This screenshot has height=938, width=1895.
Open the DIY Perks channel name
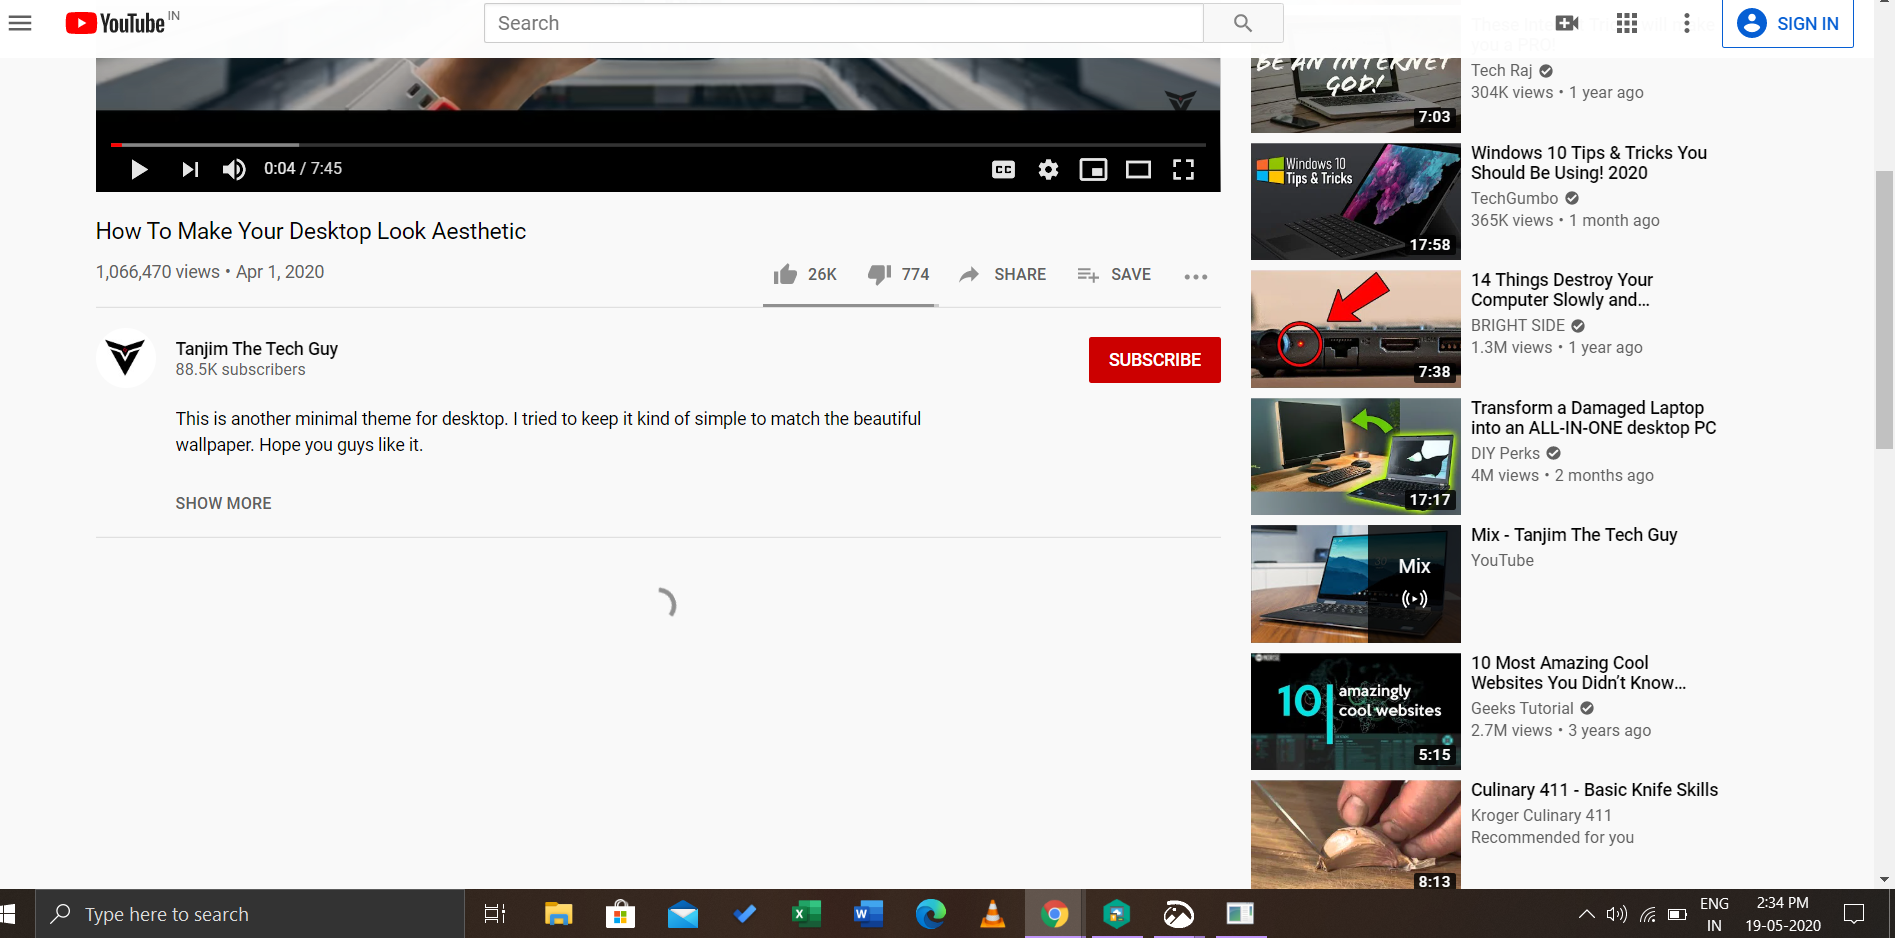pos(1506,453)
